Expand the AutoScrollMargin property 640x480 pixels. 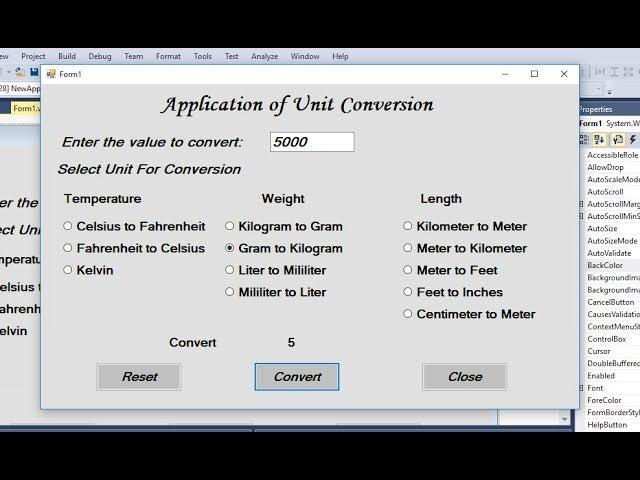coord(582,204)
